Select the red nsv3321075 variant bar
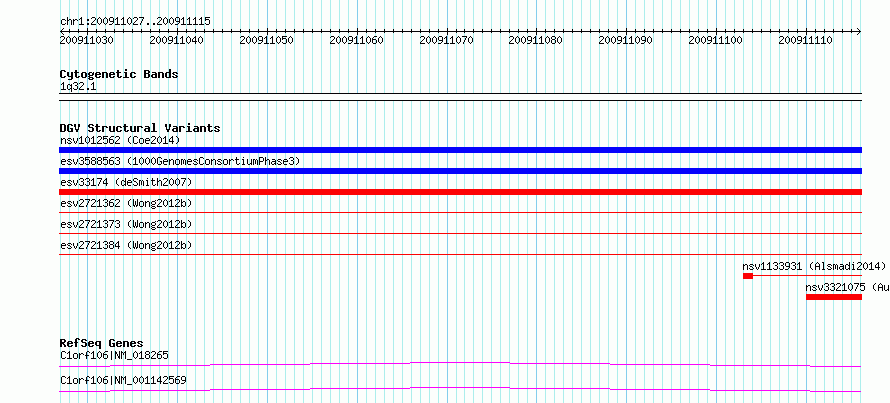 (x=834, y=297)
